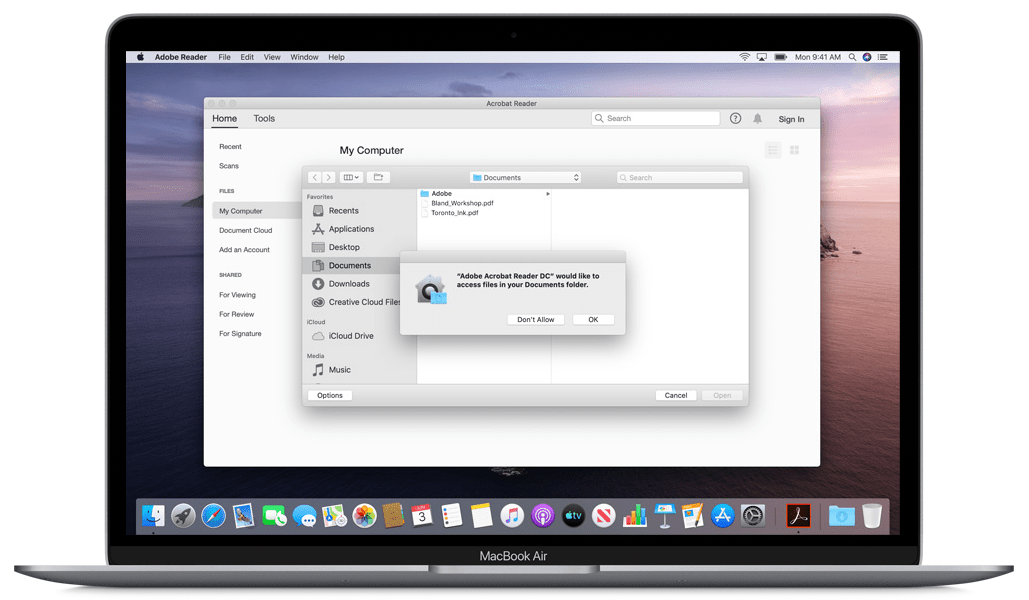This screenshot has width=1029, height=600.
Task: Click Add an Account in sidebar
Action: [244, 249]
